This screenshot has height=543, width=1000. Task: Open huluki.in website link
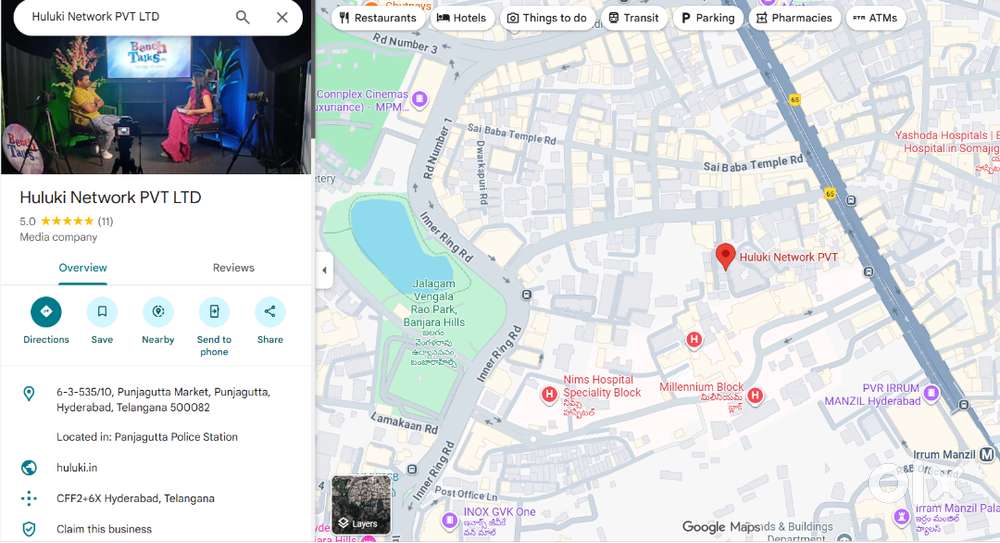click(77, 468)
